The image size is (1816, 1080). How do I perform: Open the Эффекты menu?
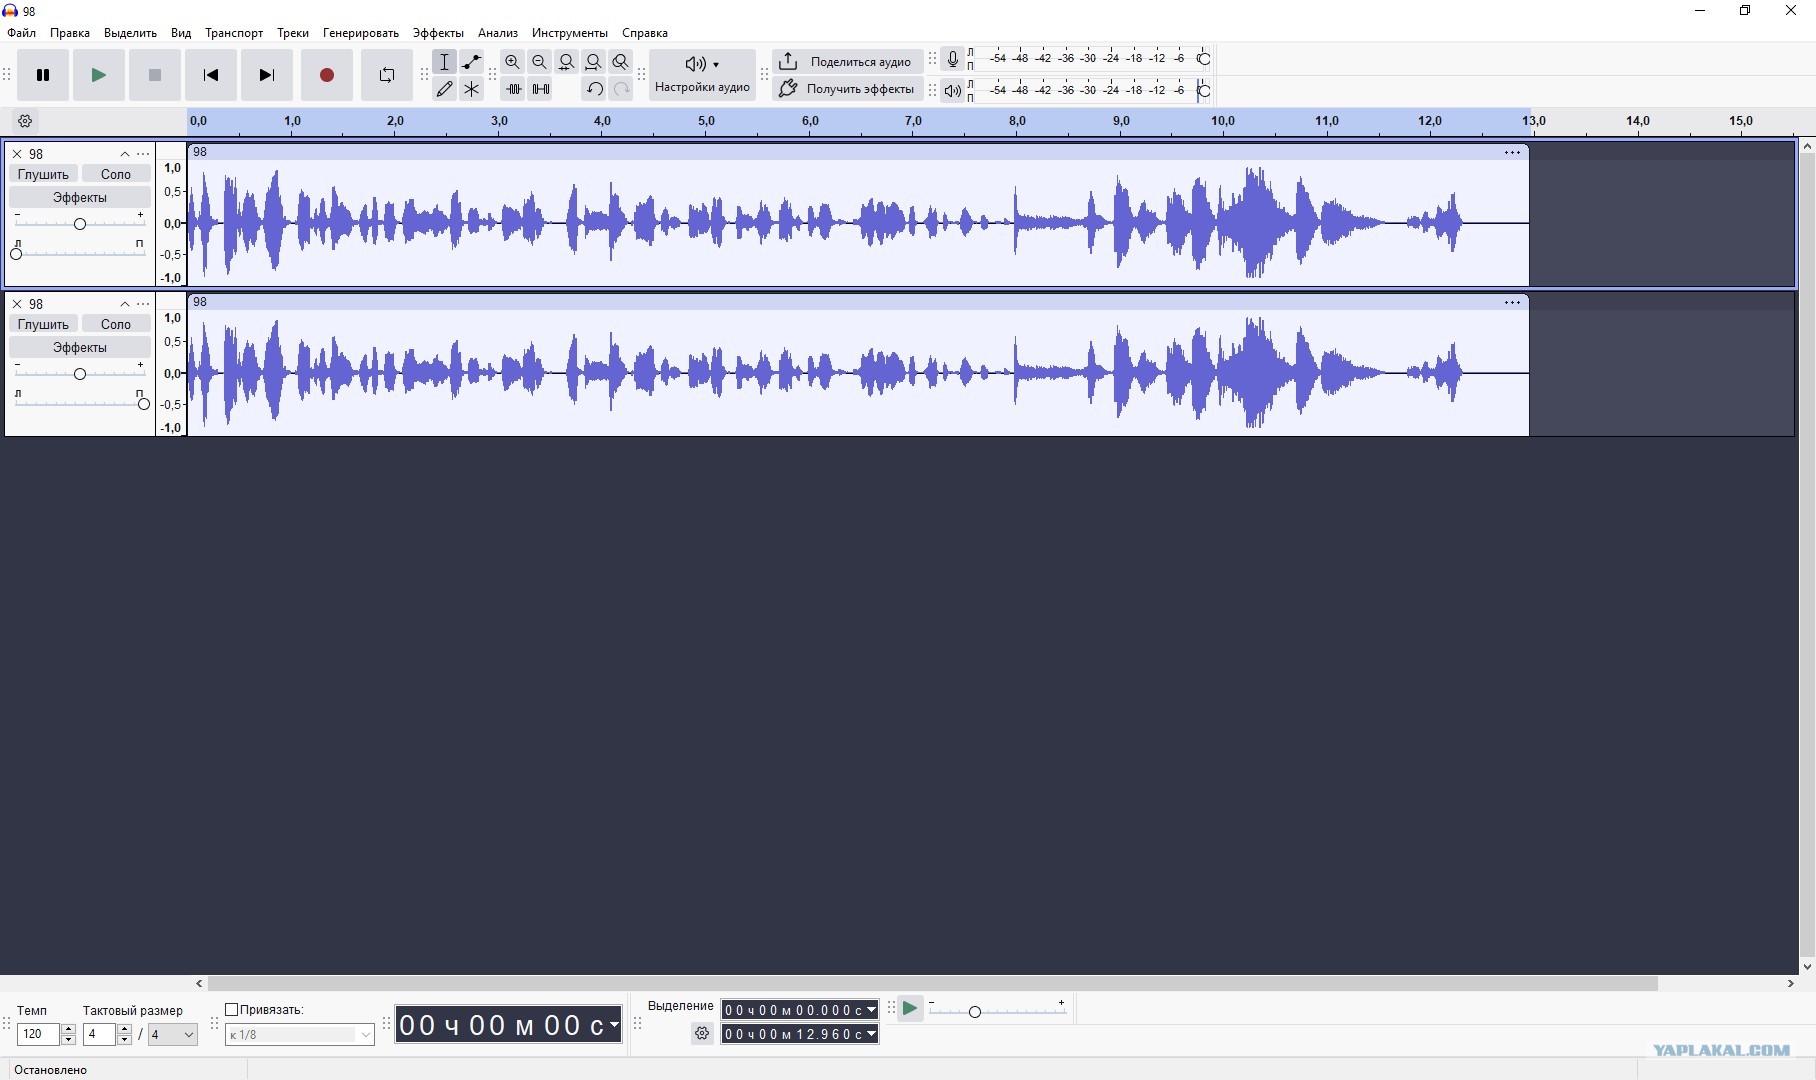438,33
